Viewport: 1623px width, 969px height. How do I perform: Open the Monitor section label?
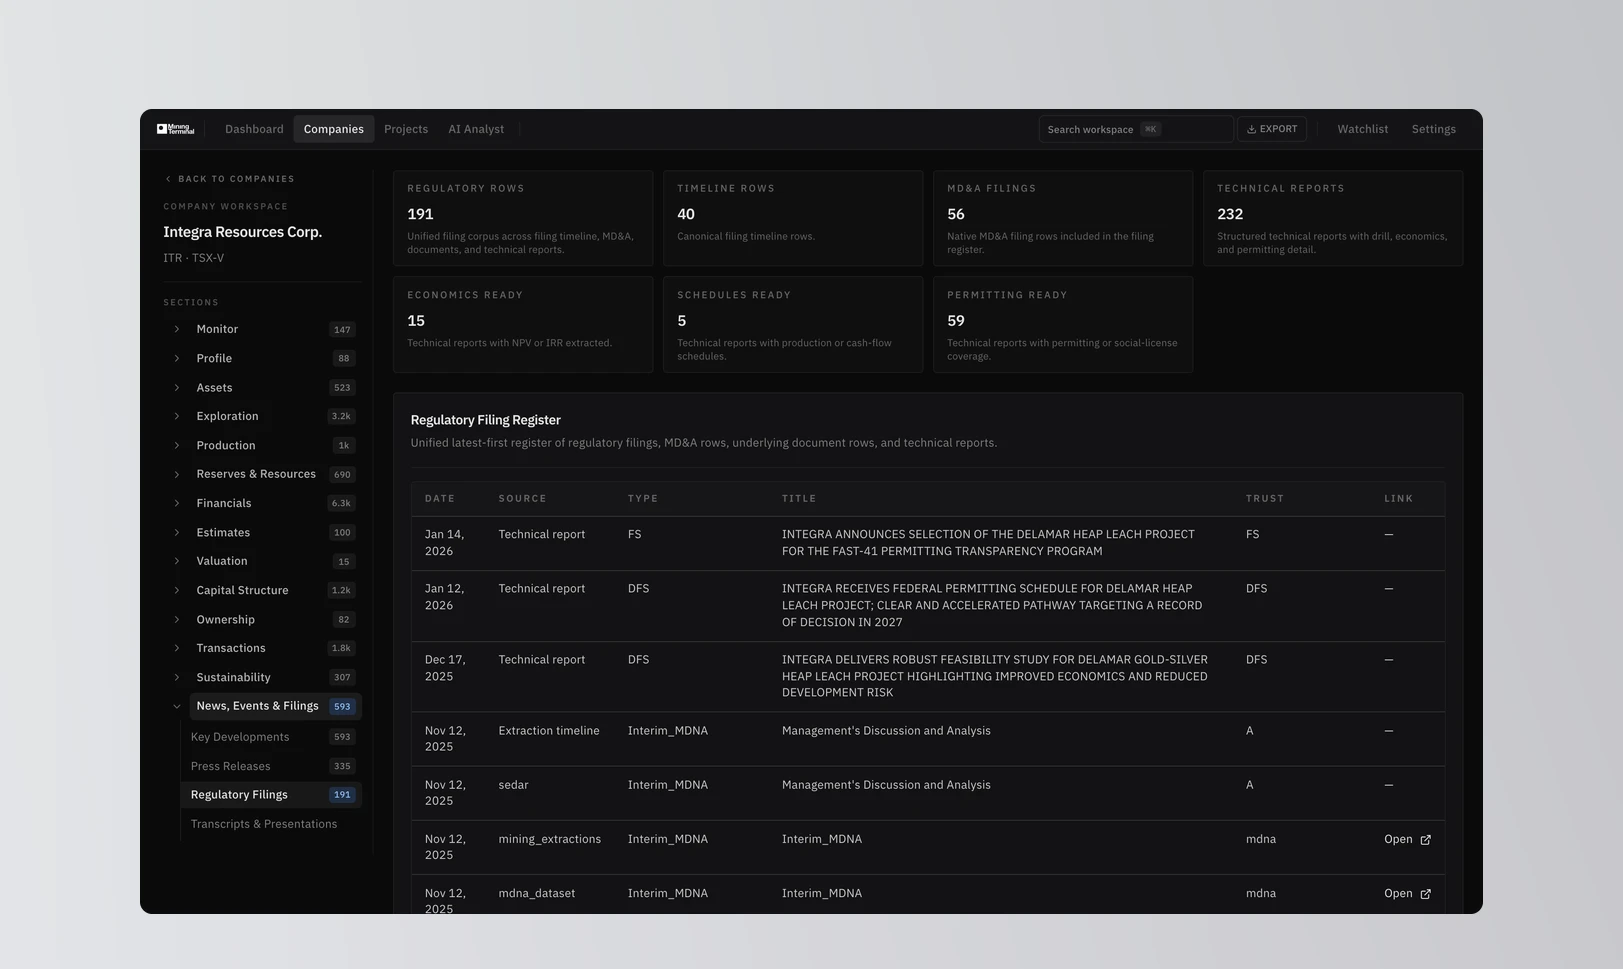click(217, 329)
